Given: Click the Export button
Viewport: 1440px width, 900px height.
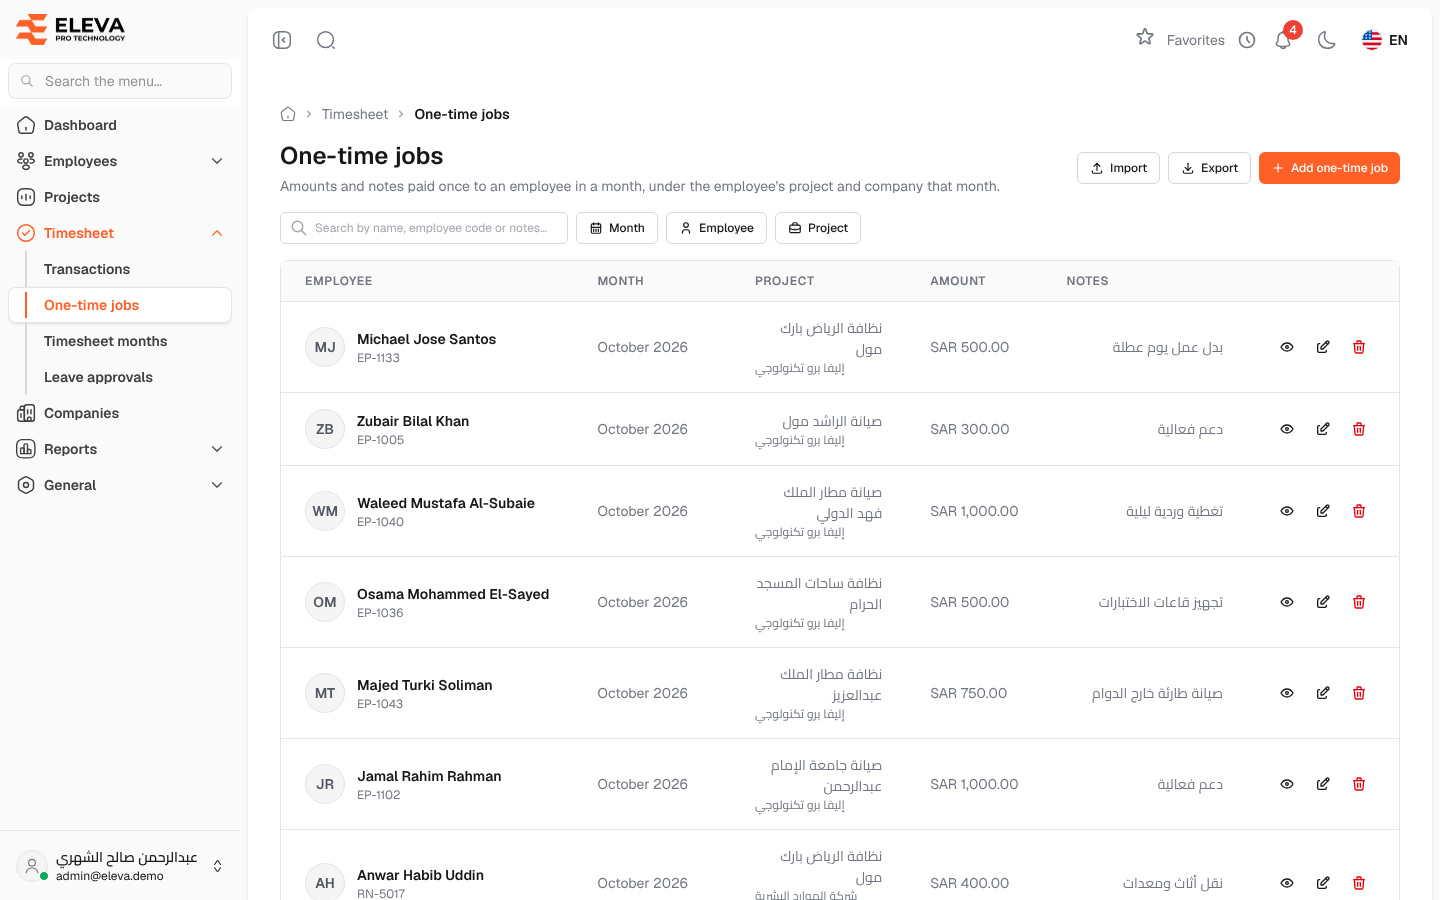Looking at the screenshot, I should tap(1209, 168).
